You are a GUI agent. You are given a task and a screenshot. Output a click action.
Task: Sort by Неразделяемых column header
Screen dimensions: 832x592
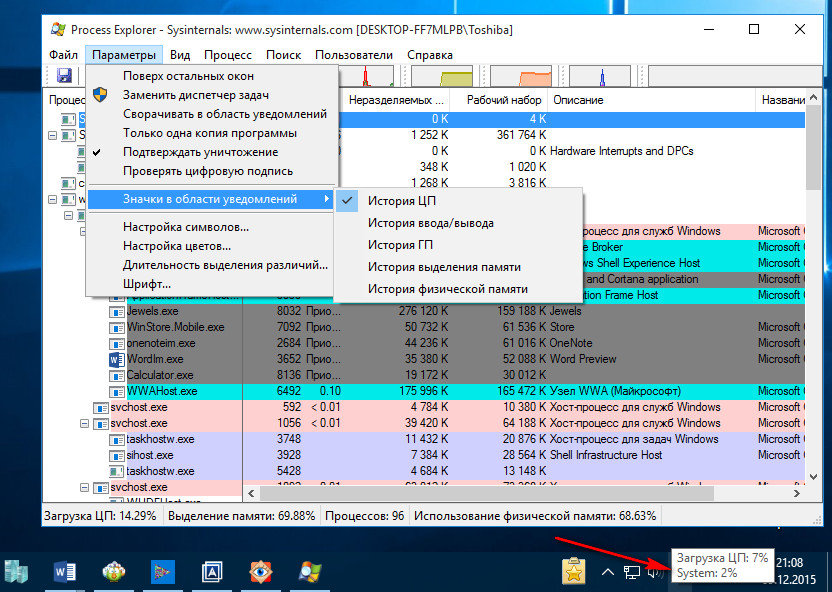396,100
